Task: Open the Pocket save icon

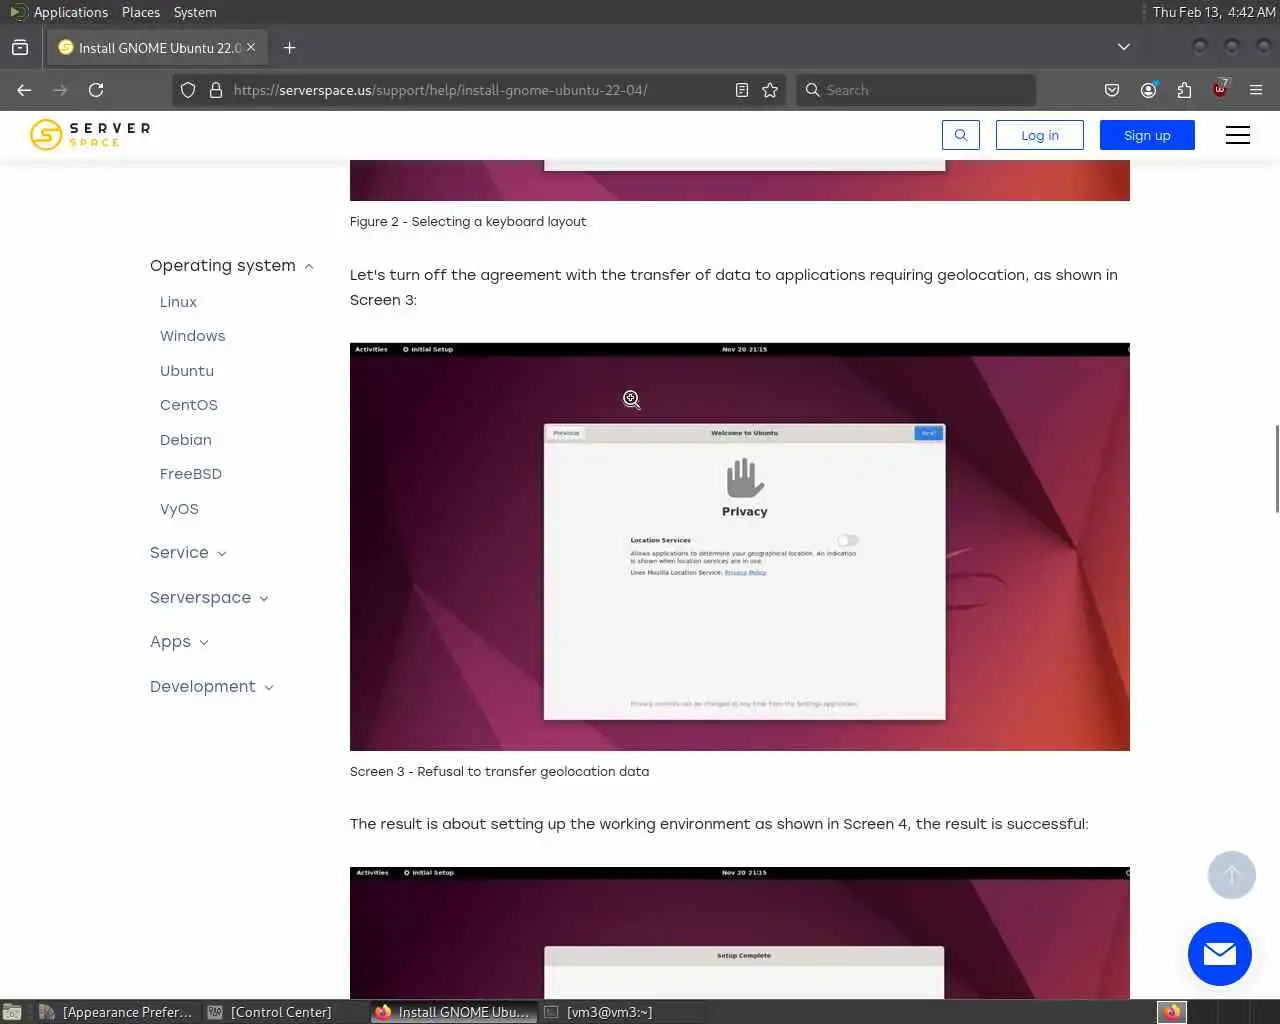Action: coord(1112,90)
